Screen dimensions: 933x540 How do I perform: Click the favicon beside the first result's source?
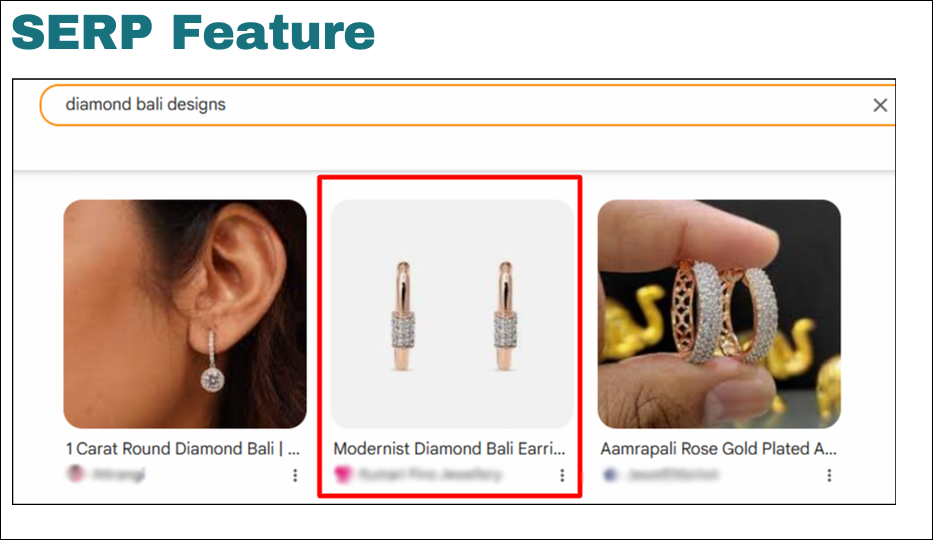click(x=76, y=474)
